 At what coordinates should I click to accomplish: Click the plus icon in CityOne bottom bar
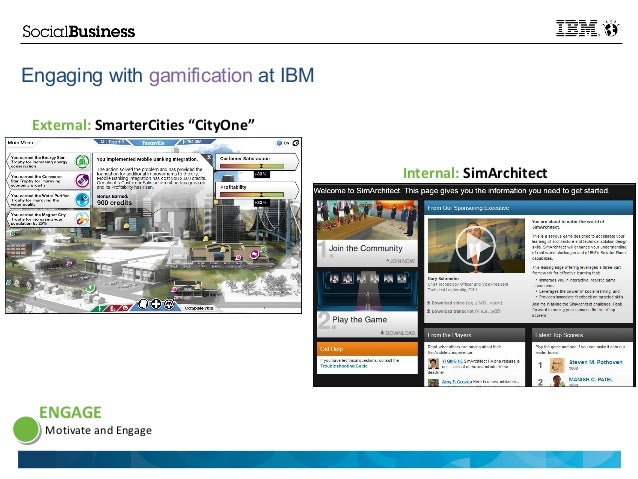156,304
